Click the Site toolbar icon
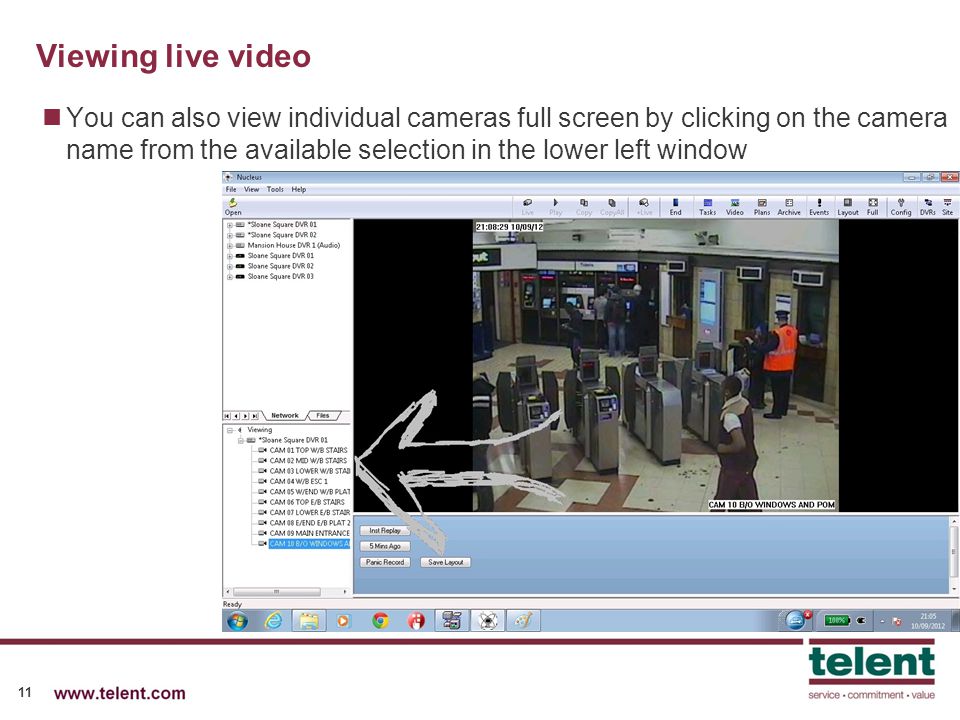The width and height of the screenshot is (960, 720). [x=947, y=207]
